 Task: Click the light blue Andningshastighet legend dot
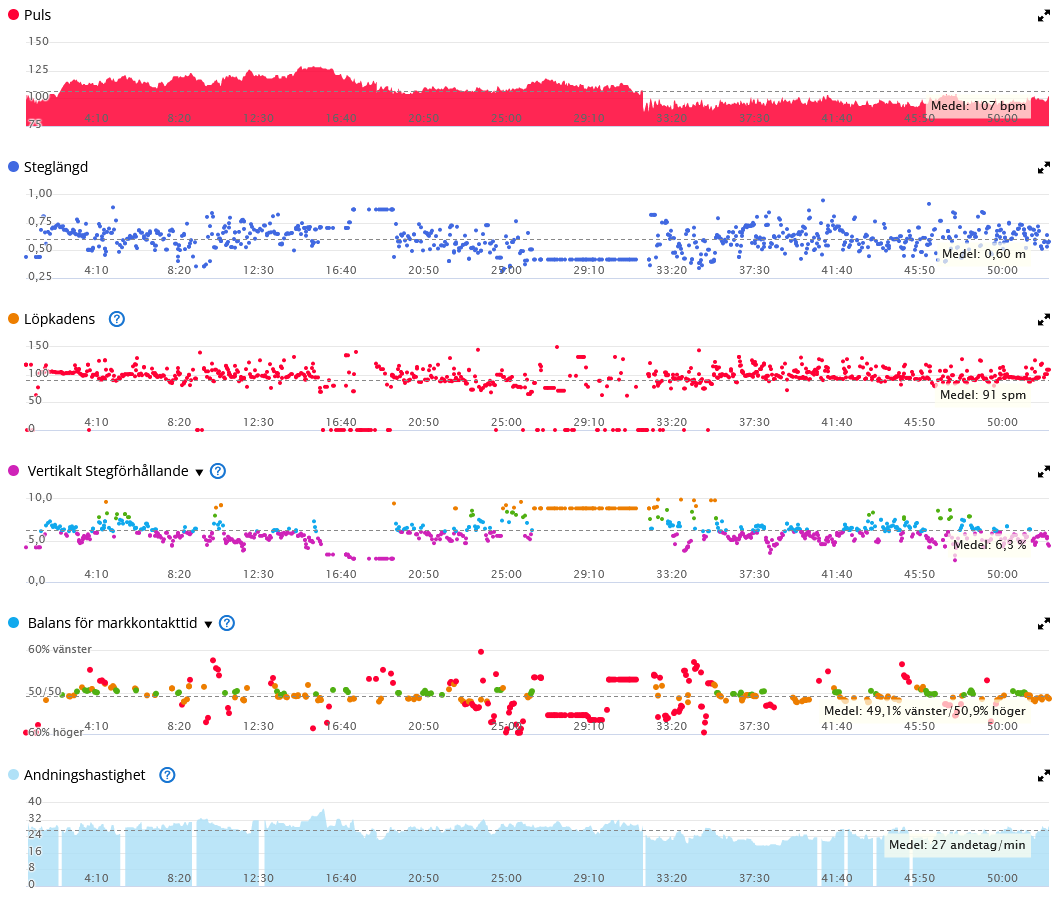coord(13,775)
